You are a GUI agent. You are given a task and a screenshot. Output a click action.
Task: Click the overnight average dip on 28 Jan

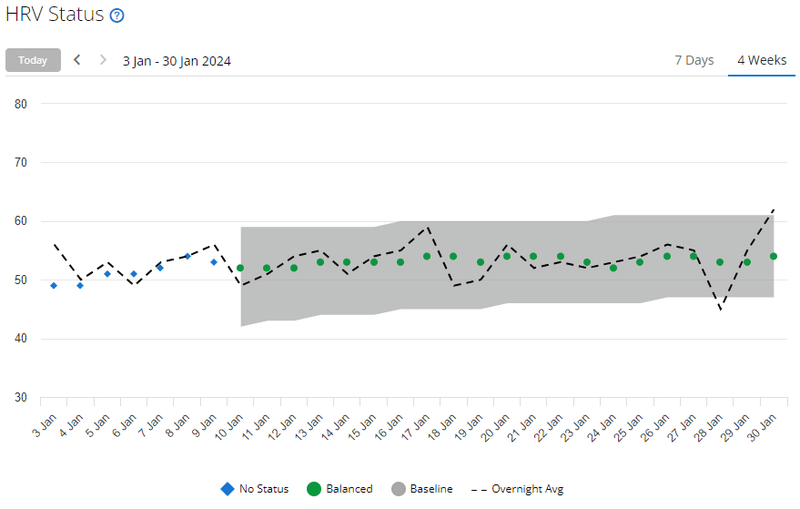[720, 309]
